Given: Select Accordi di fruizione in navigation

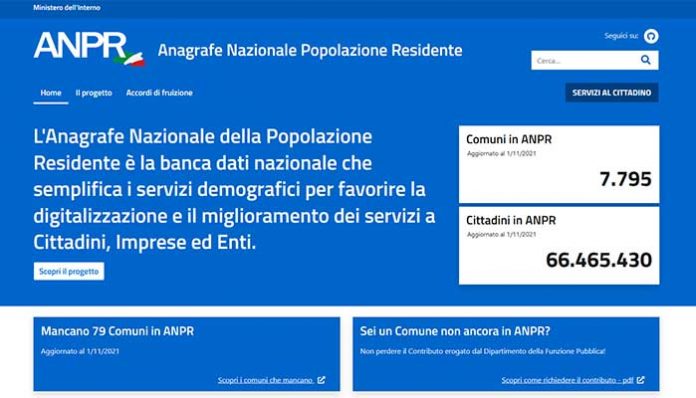Looking at the screenshot, I should (x=159, y=93).
